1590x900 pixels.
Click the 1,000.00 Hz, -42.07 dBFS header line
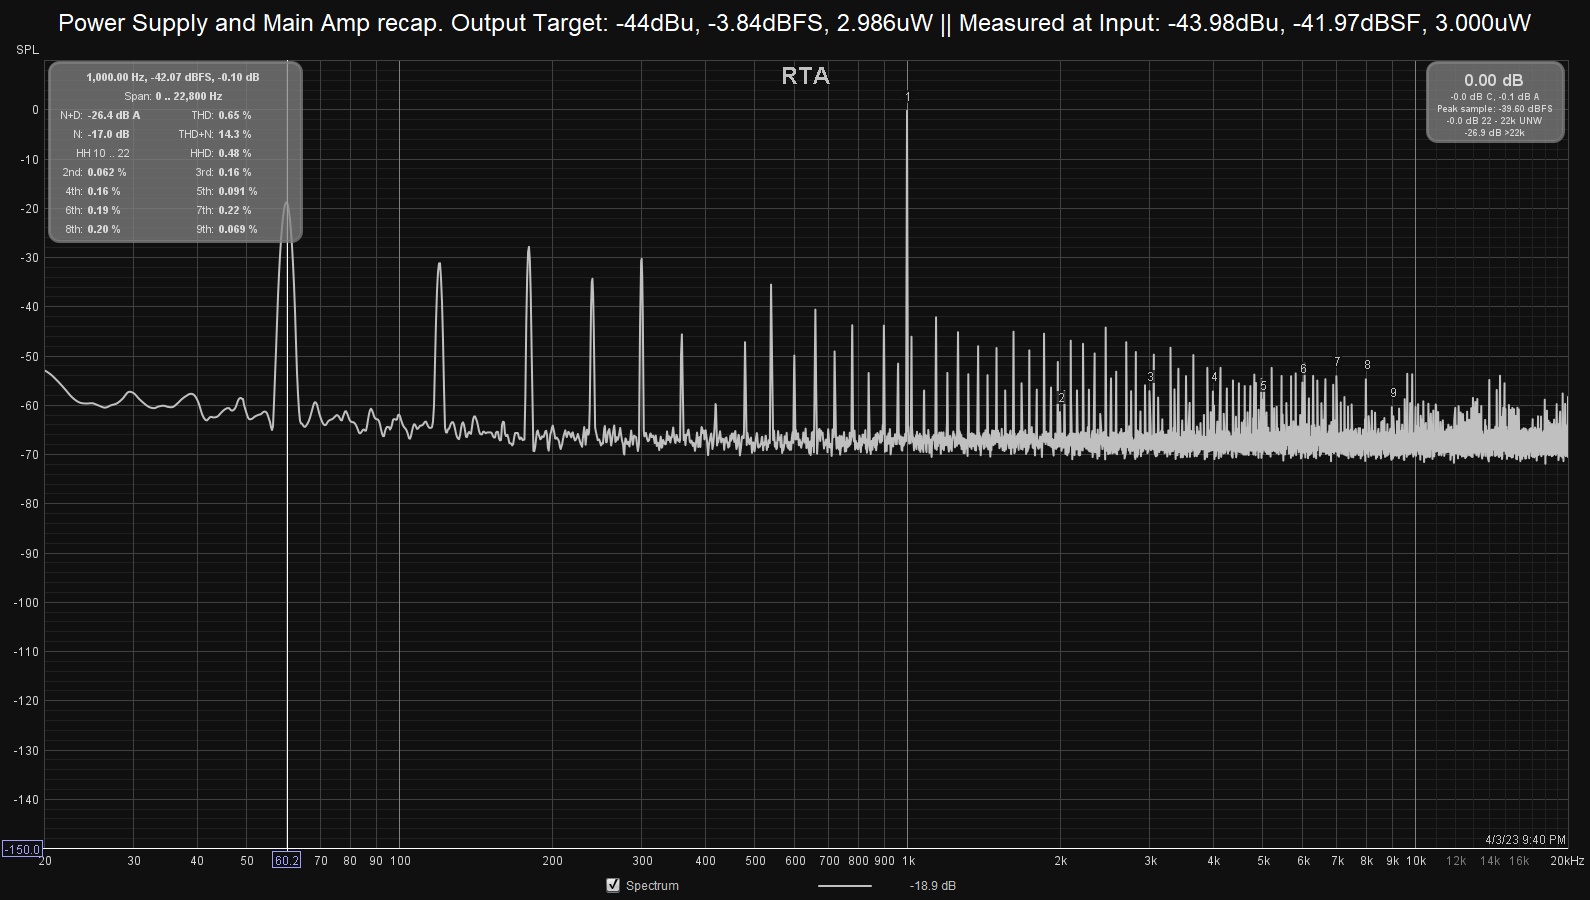[x=173, y=77]
